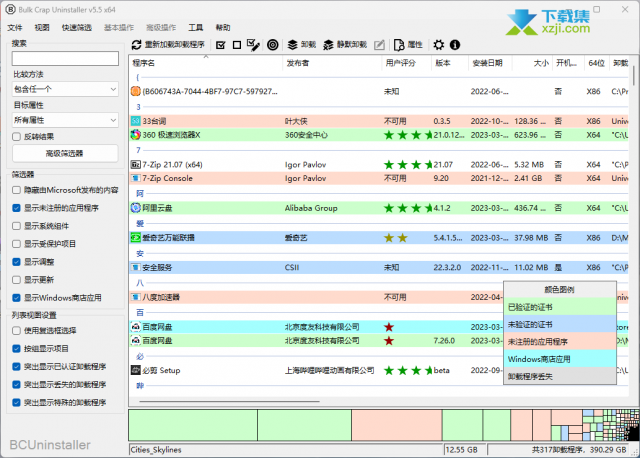
Task: Click the 12.55 GB status bar entry
Action: point(464,449)
